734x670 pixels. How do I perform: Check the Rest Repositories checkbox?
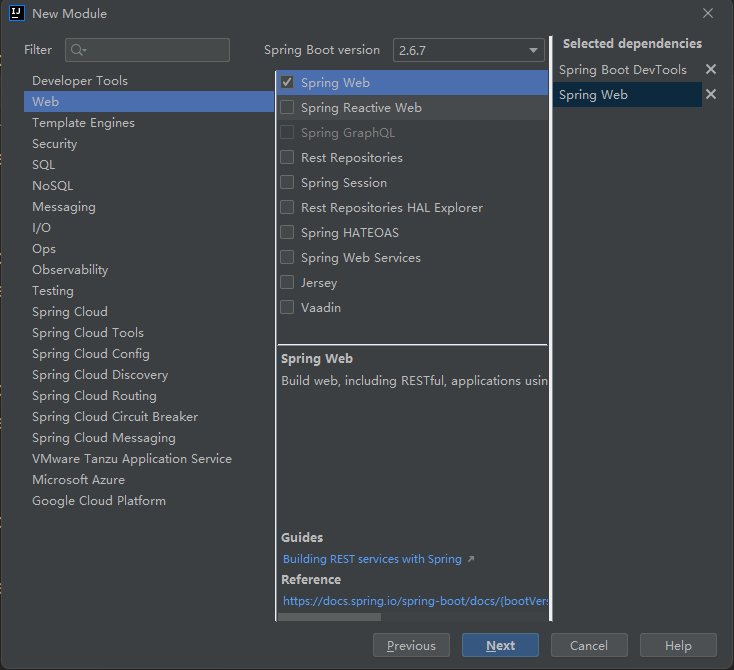[287, 157]
